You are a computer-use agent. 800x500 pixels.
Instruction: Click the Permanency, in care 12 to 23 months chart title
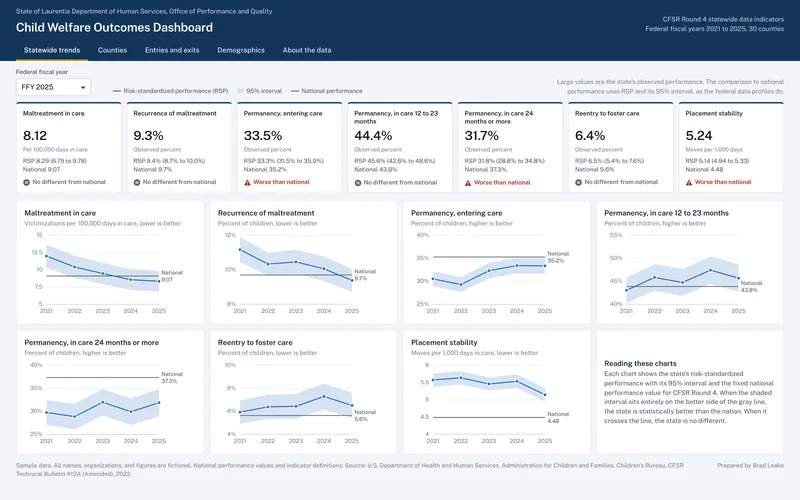coord(666,213)
